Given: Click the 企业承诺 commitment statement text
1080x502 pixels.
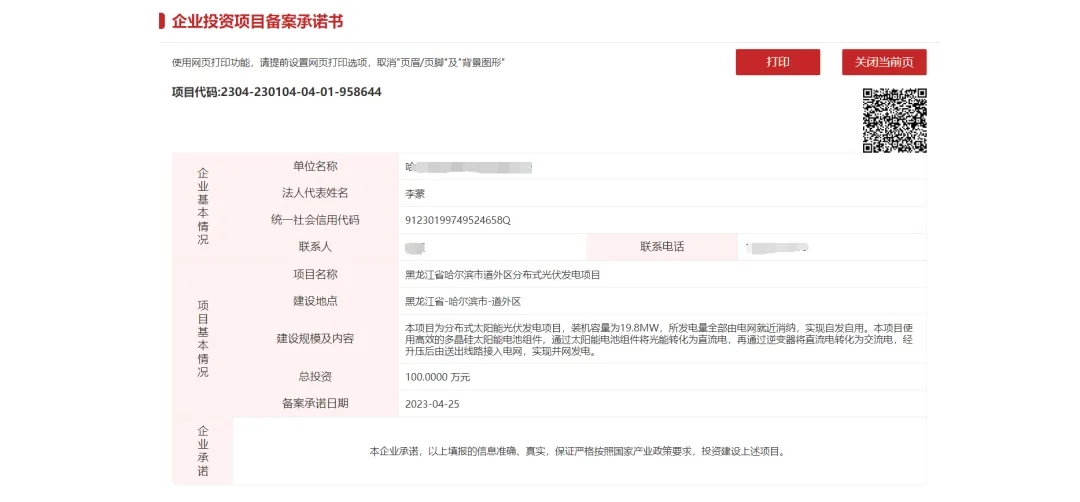Looking at the screenshot, I should (577, 452).
